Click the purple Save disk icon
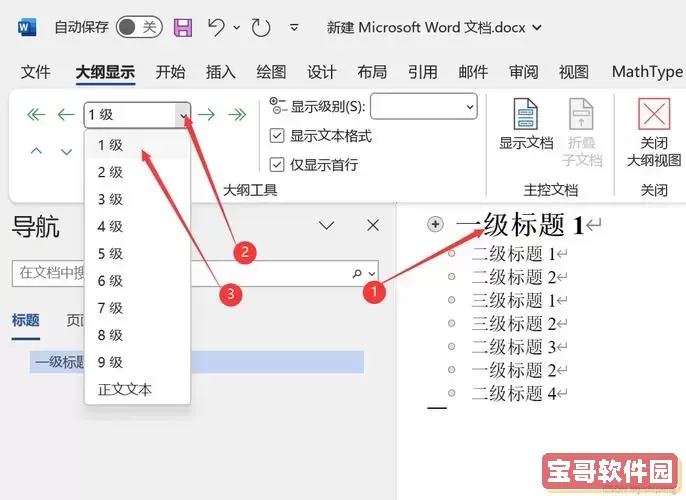The width and height of the screenshot is (686, 500). tap(183, 28)
